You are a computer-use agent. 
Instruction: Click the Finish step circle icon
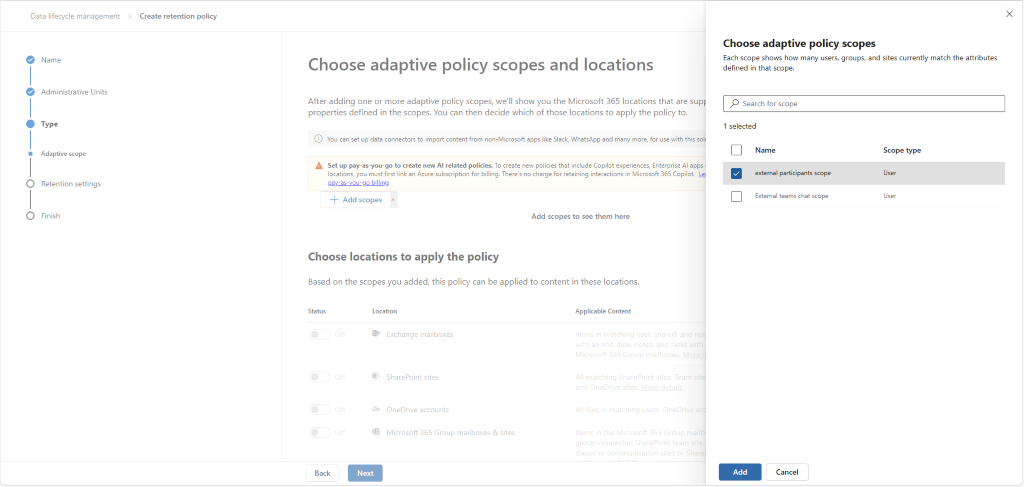tap(30, 216)
